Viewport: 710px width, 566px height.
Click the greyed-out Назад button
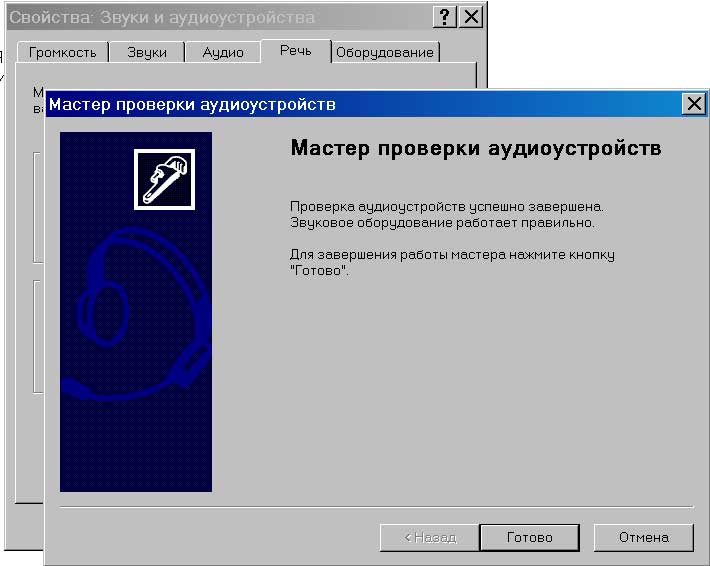click(429, 537)
